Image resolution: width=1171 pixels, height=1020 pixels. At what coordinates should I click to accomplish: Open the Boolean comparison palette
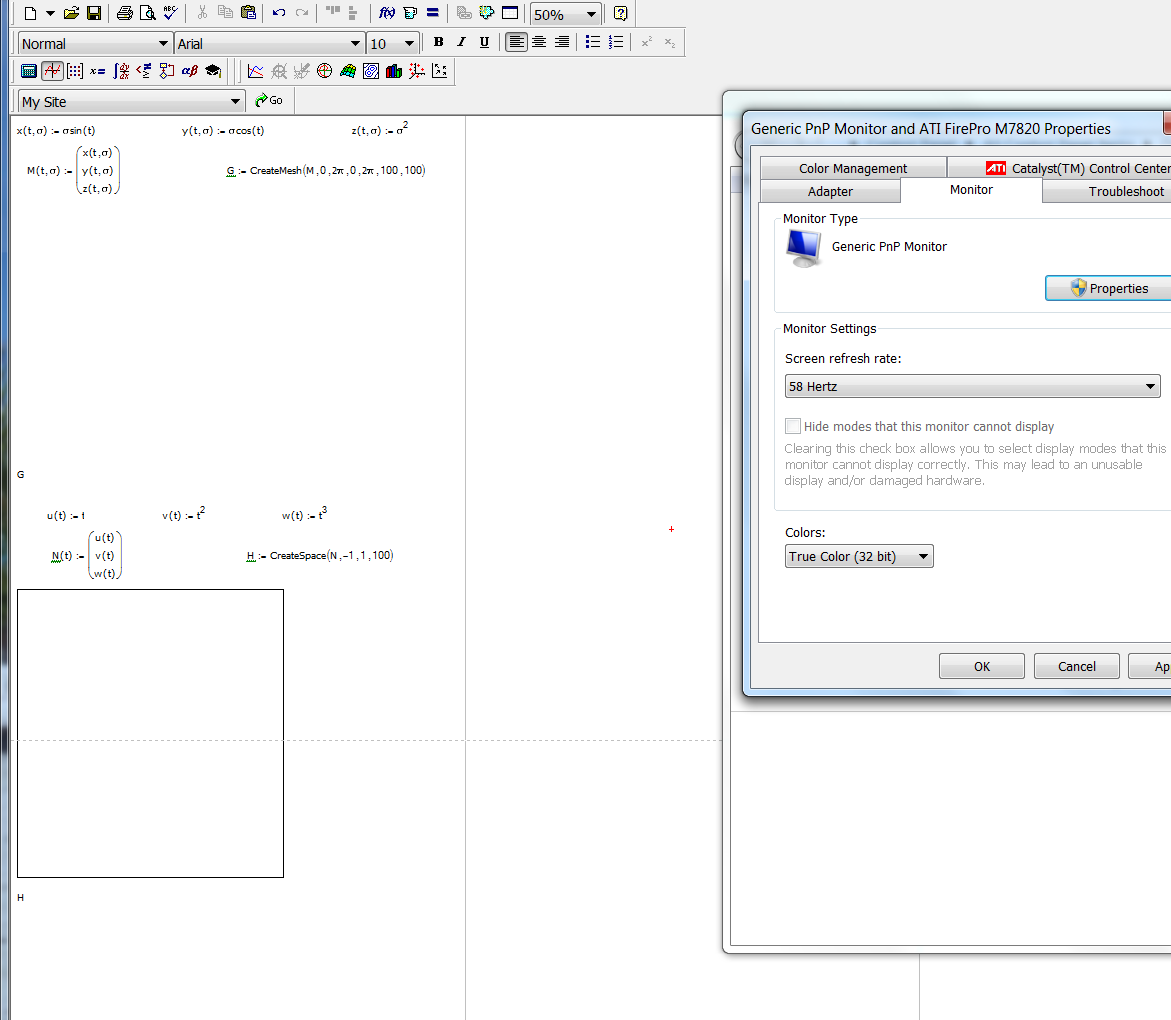pyautogui.click(x=144, y=71)
